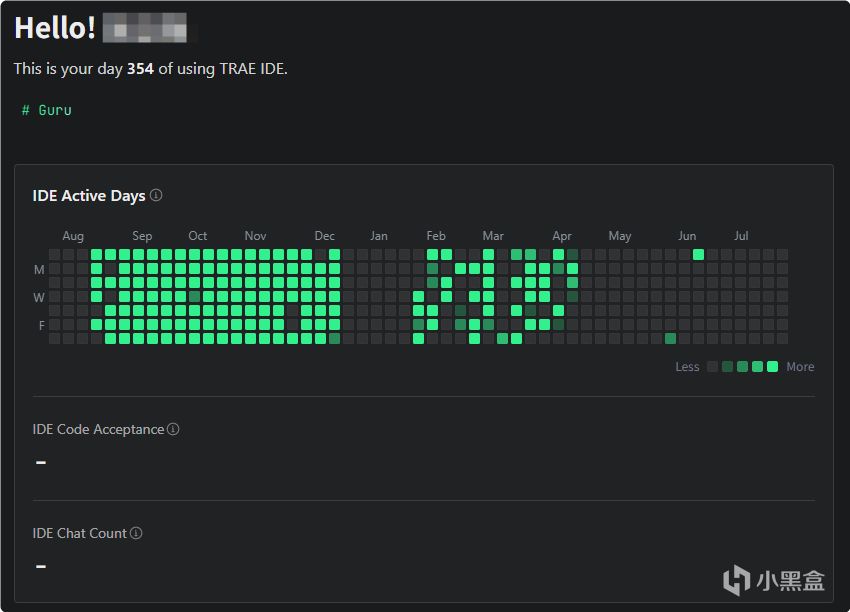Click the 'Feb' month label

pyautogui.click(x=436, y=236)
